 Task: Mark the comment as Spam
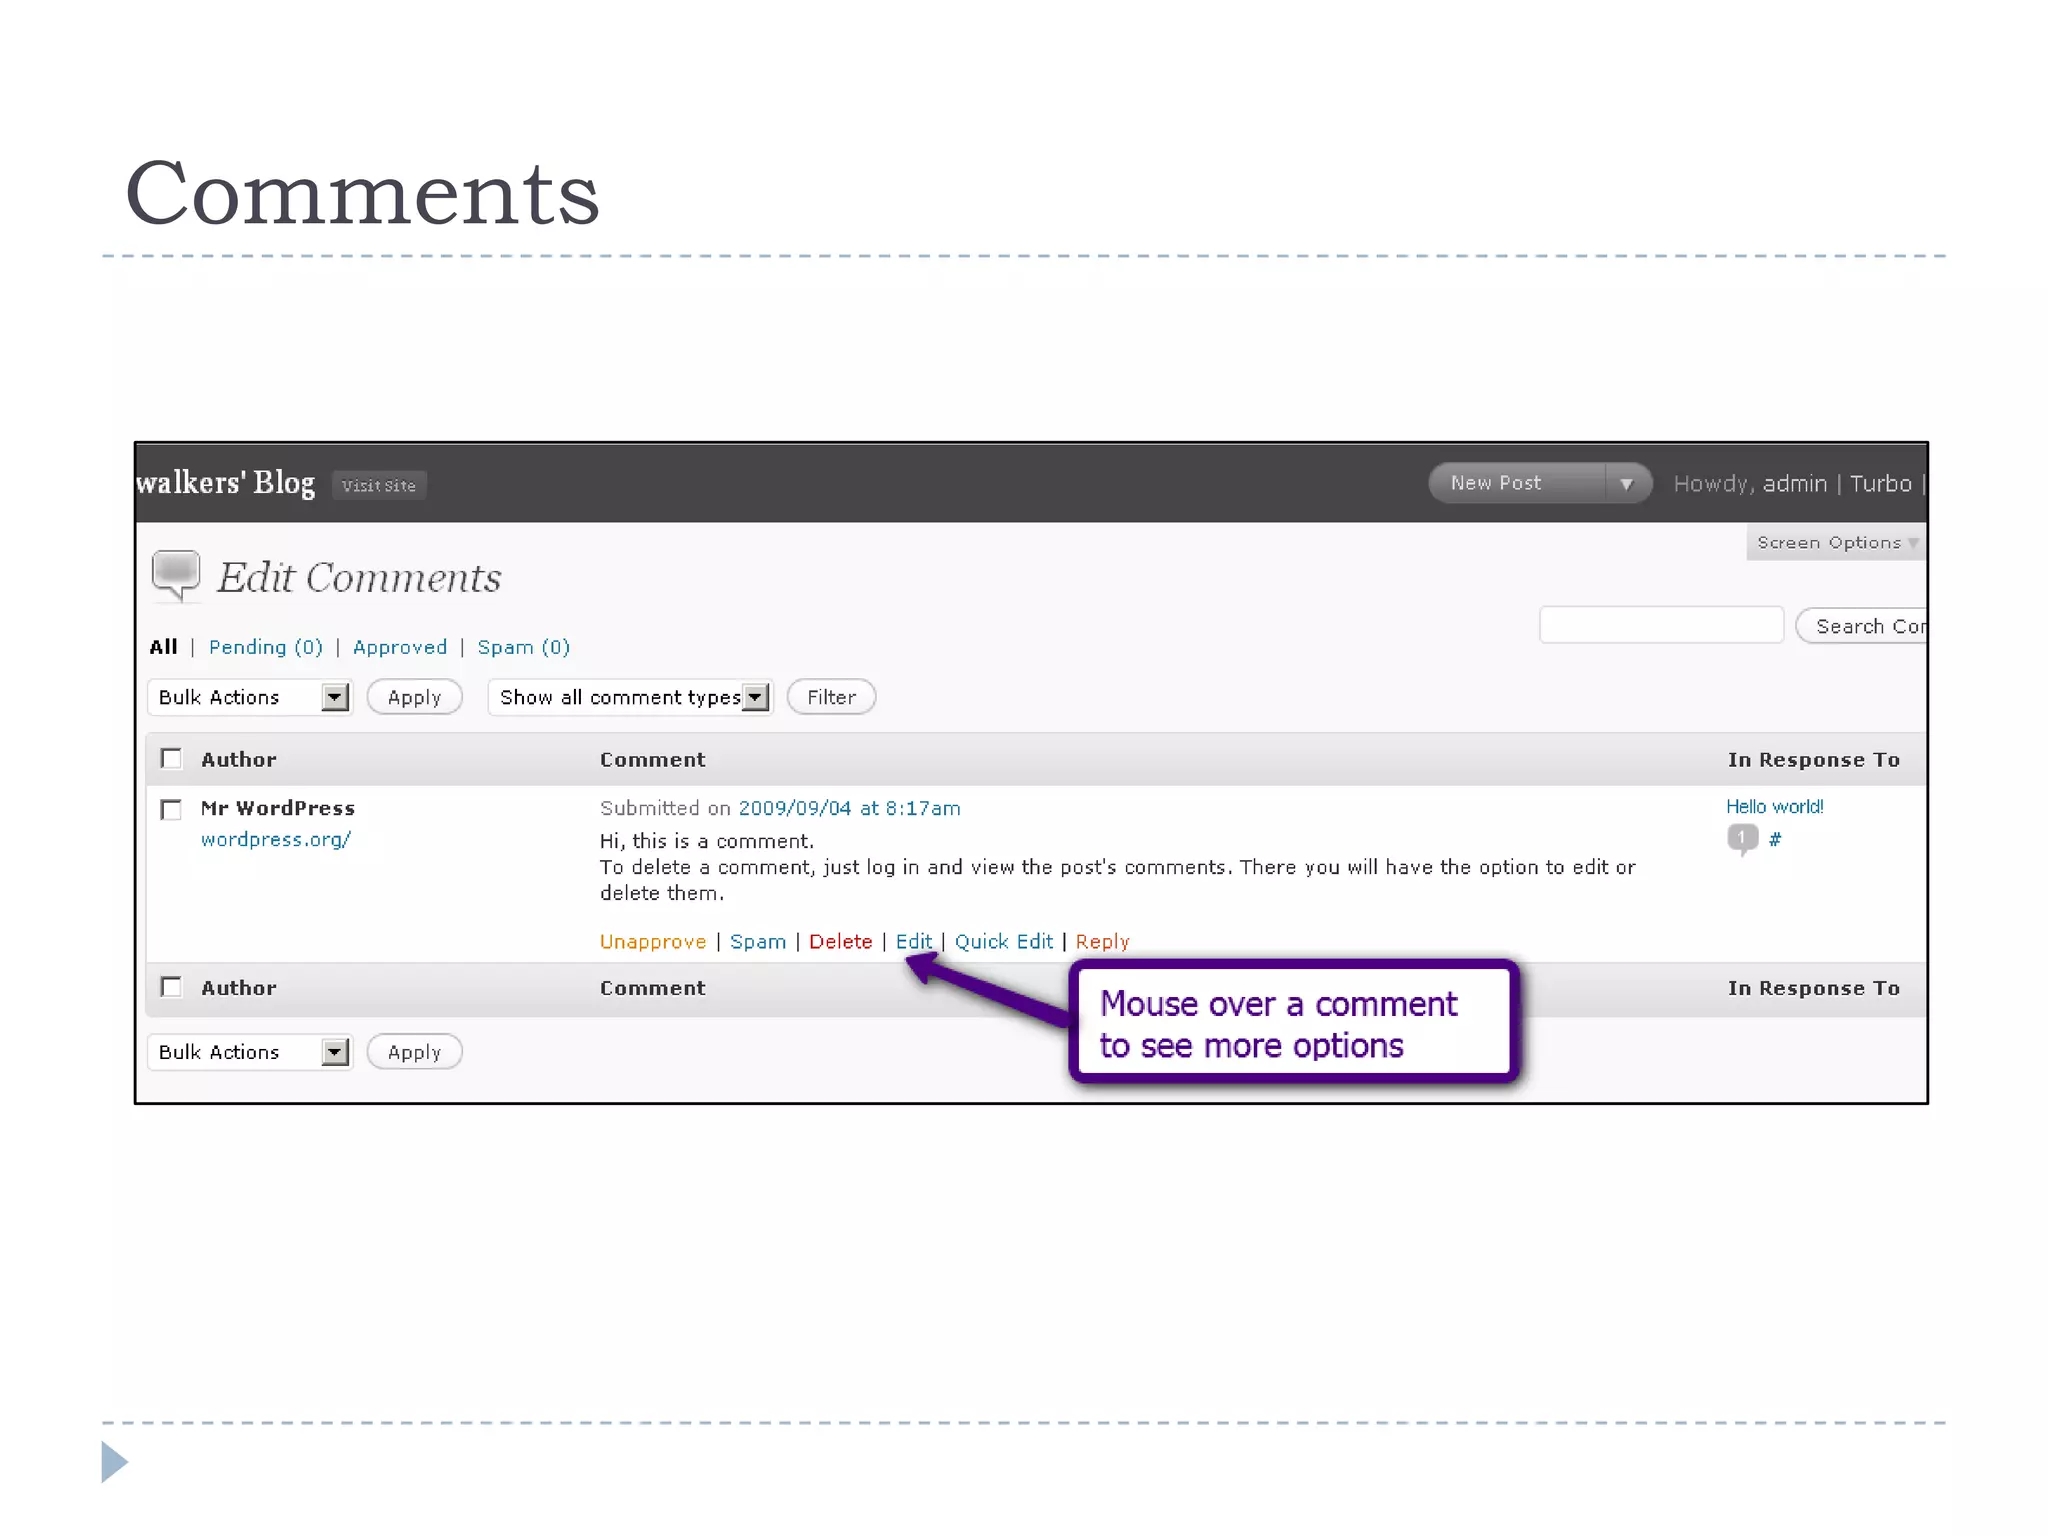pyautogui.click(x=758, y=942)
